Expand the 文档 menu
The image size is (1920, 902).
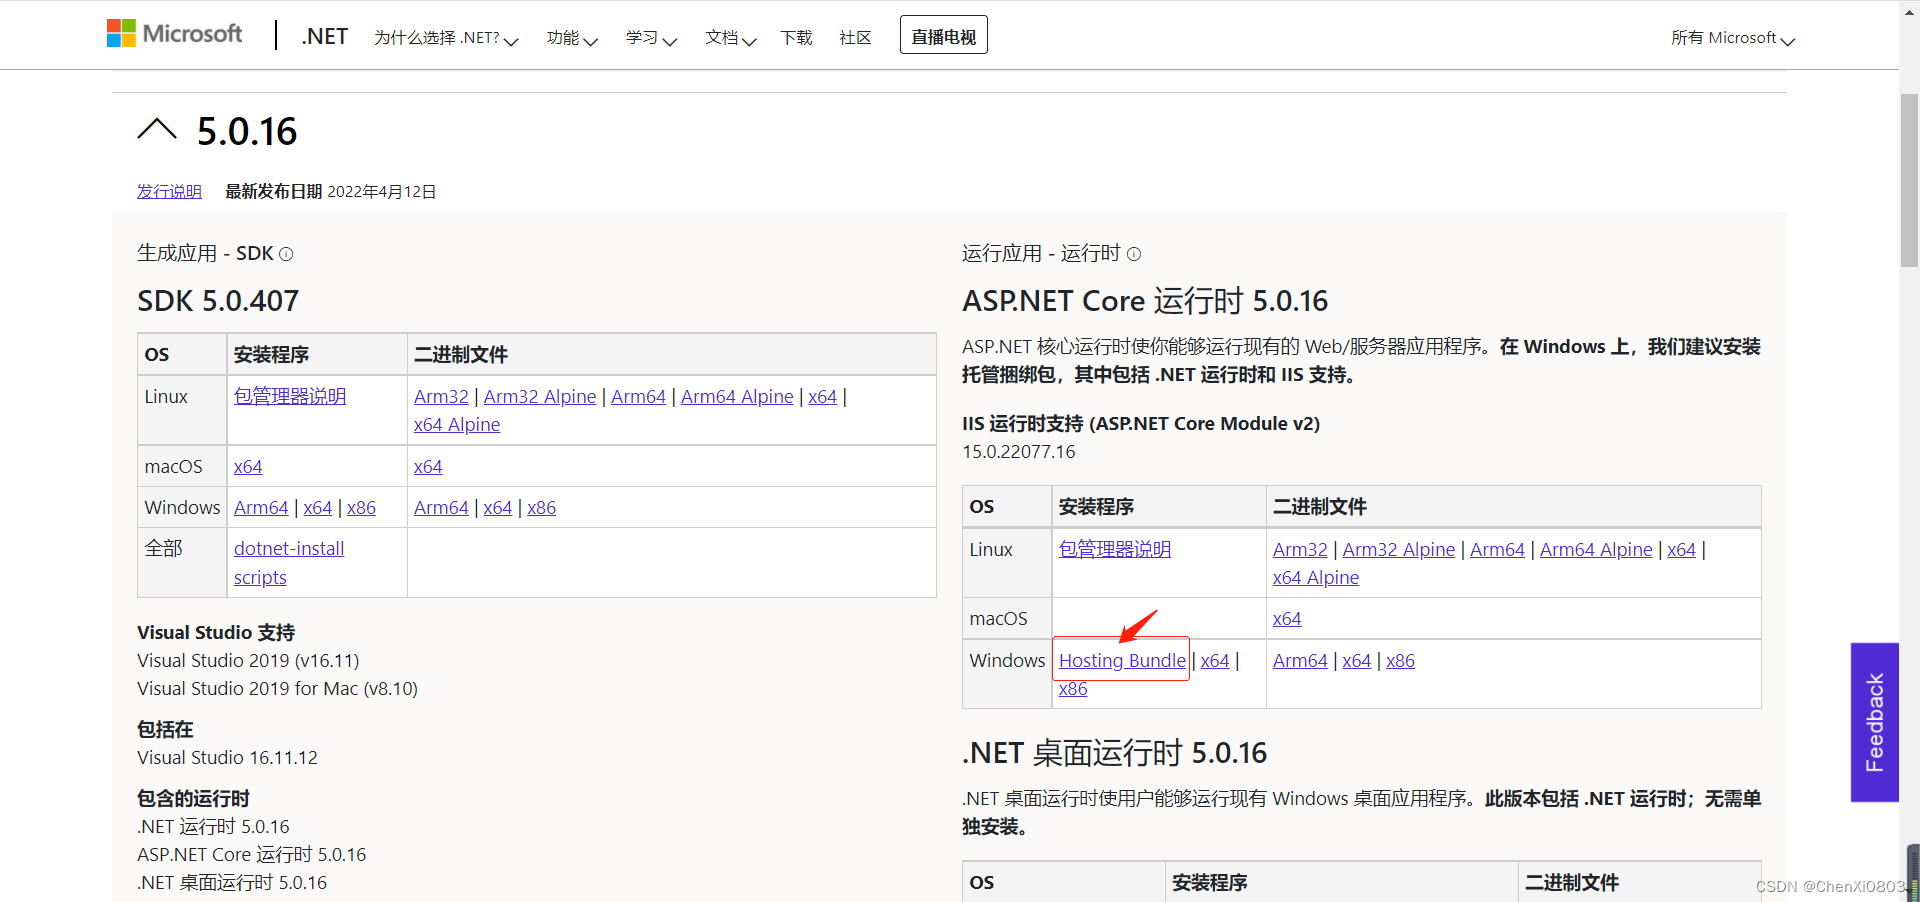730,38
